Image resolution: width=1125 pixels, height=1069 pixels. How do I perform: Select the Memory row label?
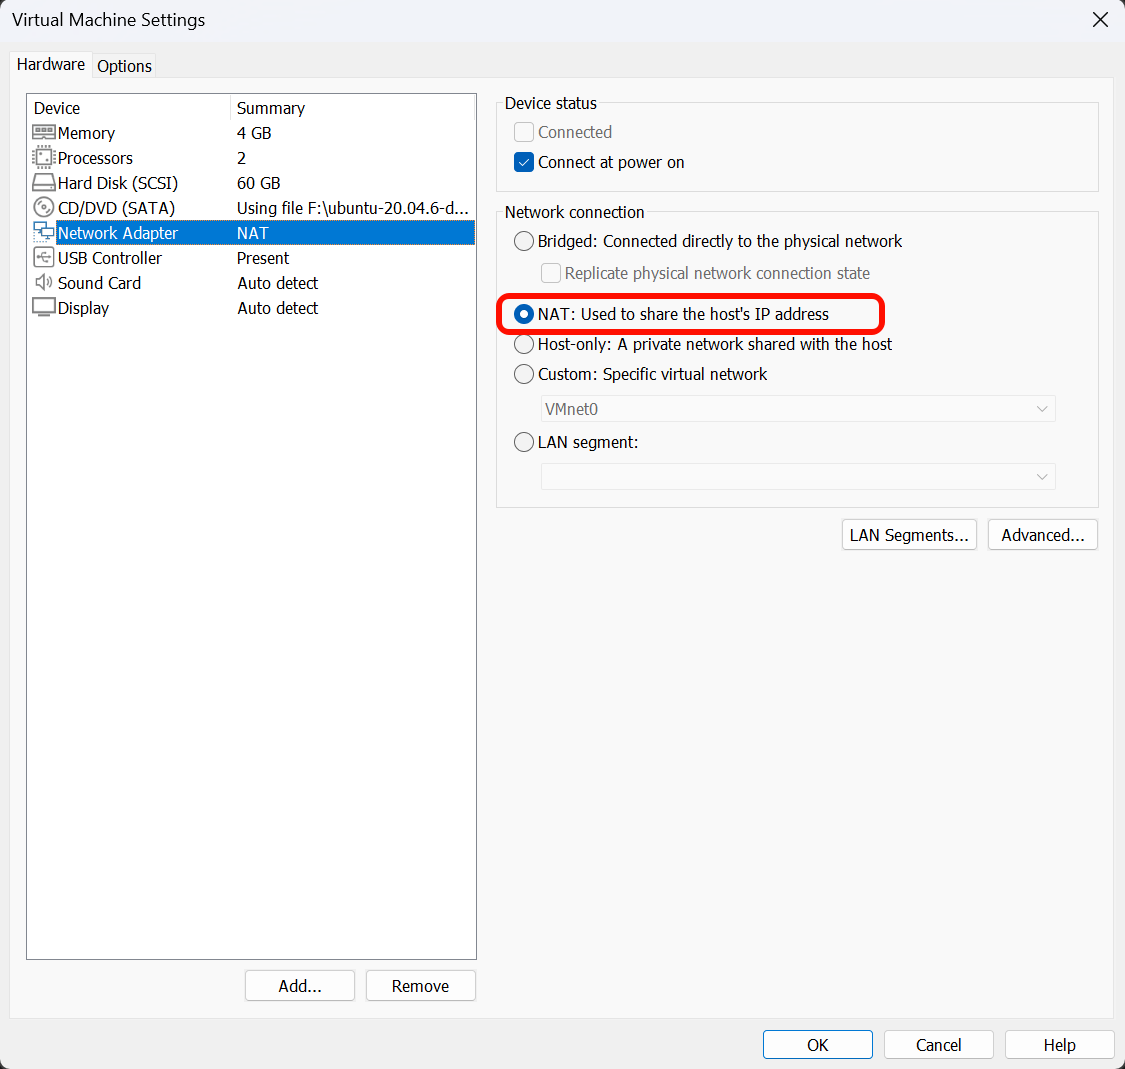coord(86,133)
